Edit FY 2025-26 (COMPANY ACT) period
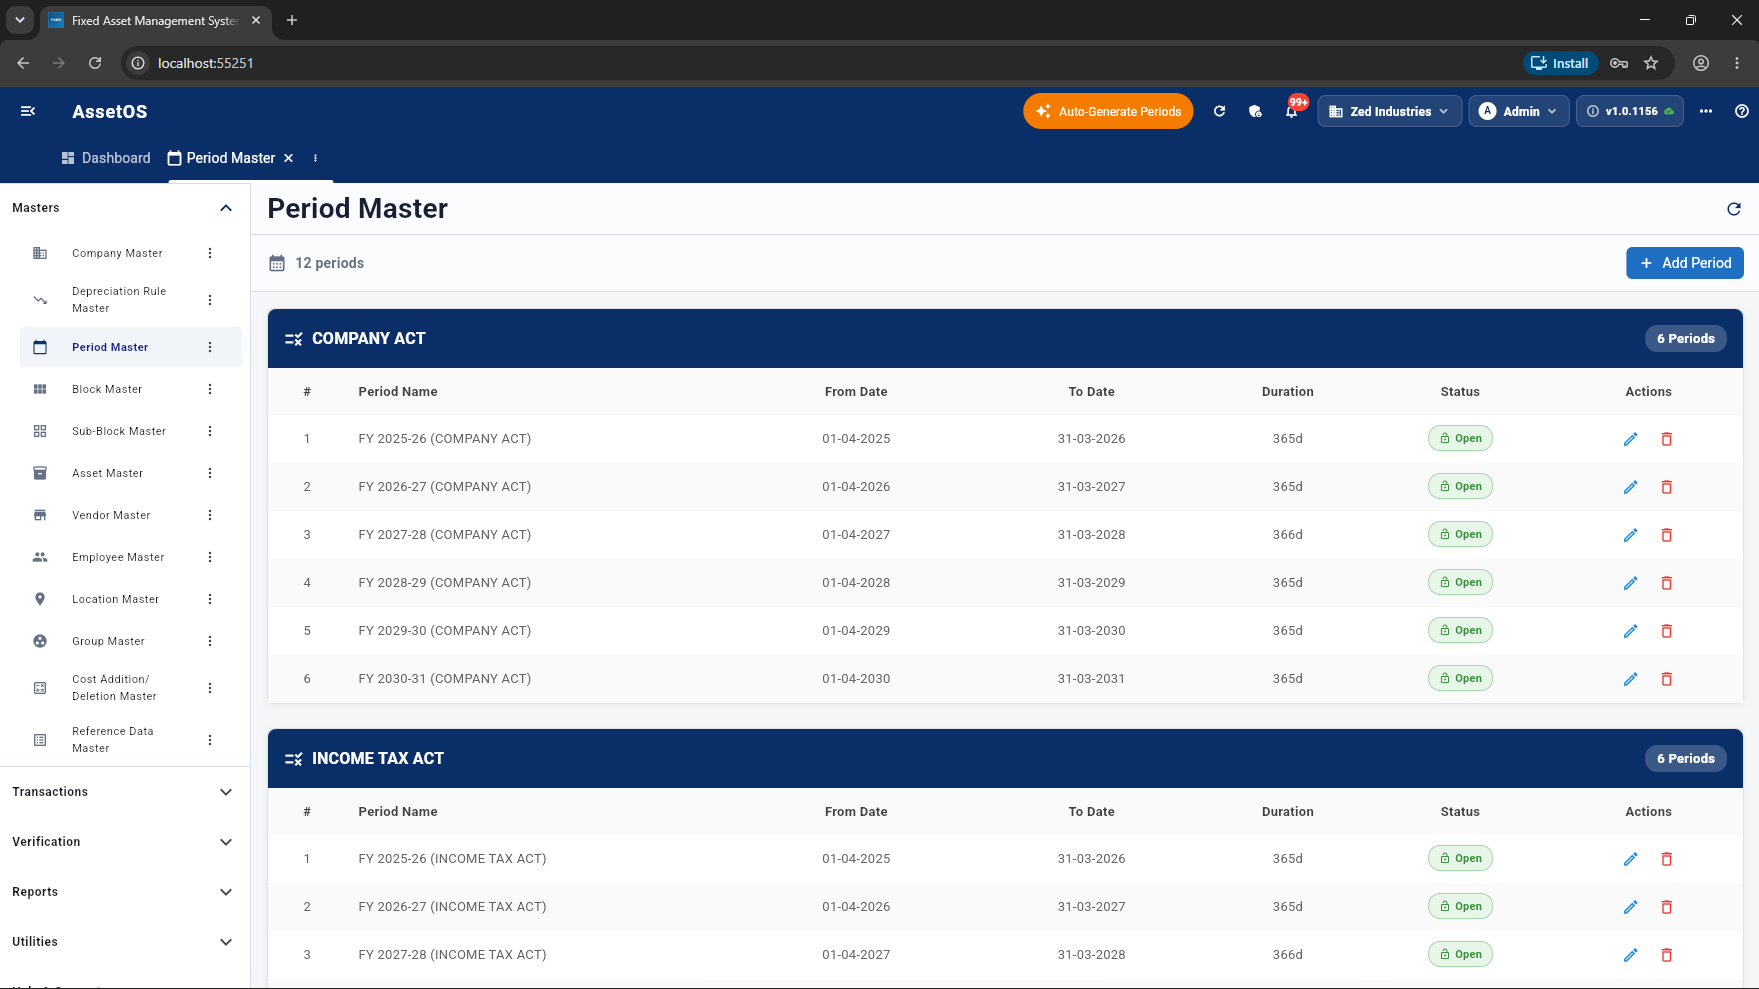Image resolution: width=1759 pixels, height=989 pixels. [x=1630, y=439]
